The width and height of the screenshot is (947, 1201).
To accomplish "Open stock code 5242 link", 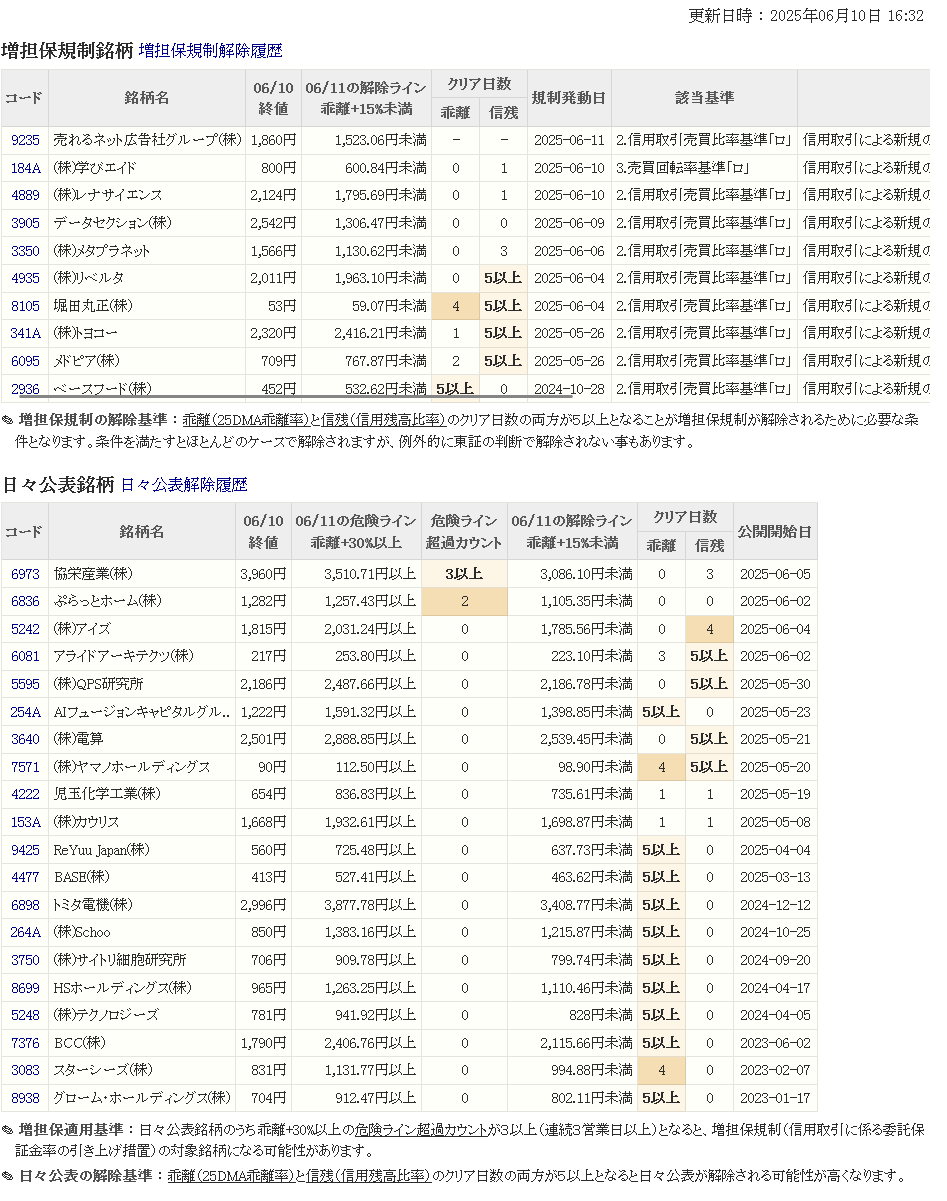I will [x=25, y=629].
